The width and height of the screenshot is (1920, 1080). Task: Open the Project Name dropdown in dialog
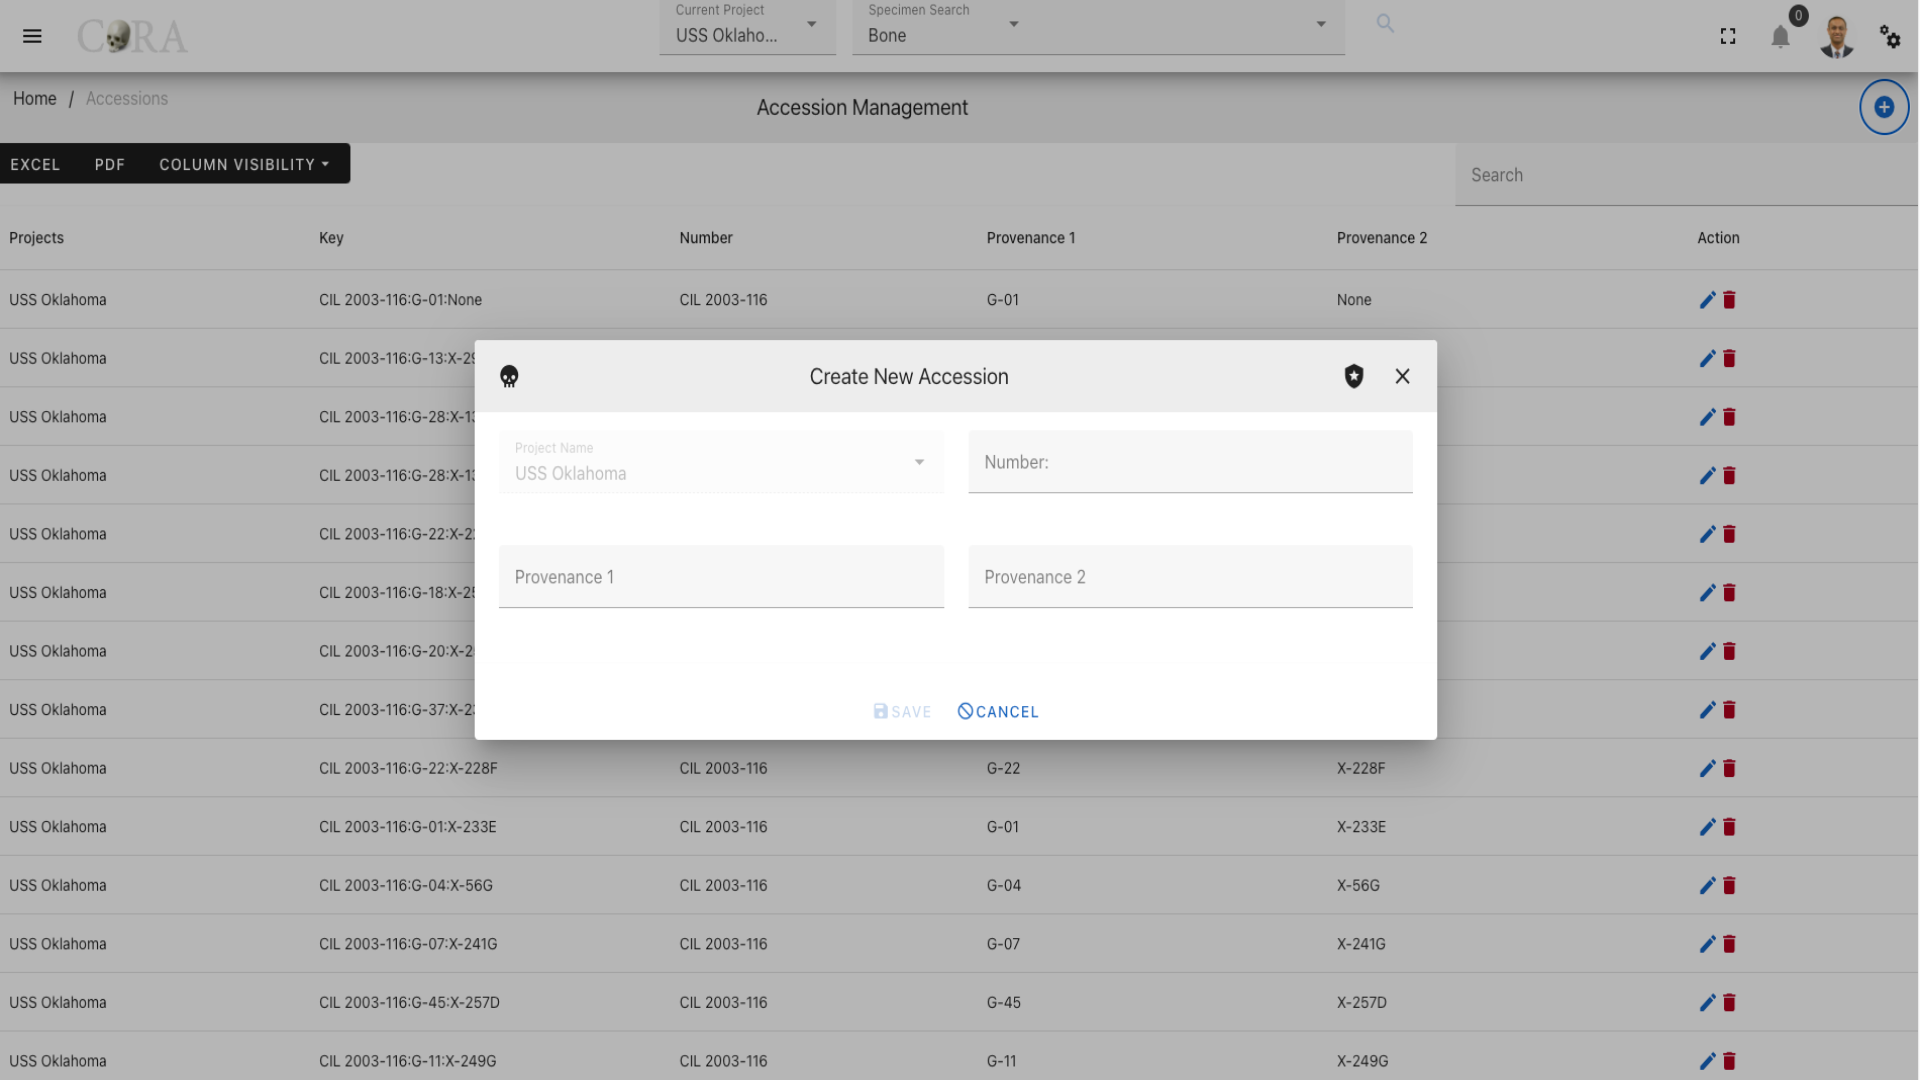721,462
